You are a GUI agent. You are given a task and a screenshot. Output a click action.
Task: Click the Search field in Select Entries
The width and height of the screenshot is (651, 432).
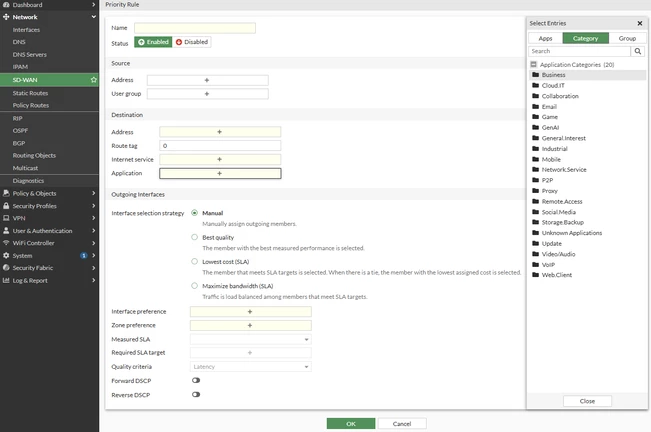(x=580, y=51)
